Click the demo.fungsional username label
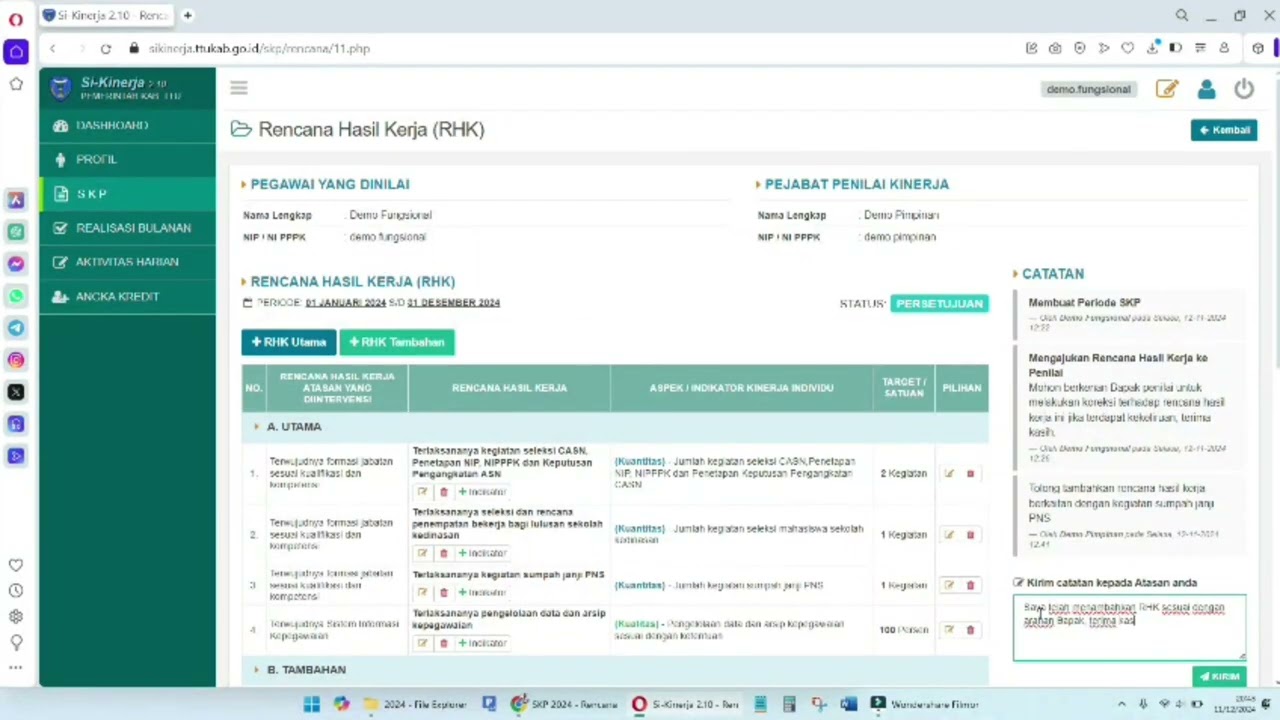 click(1088, 89)
